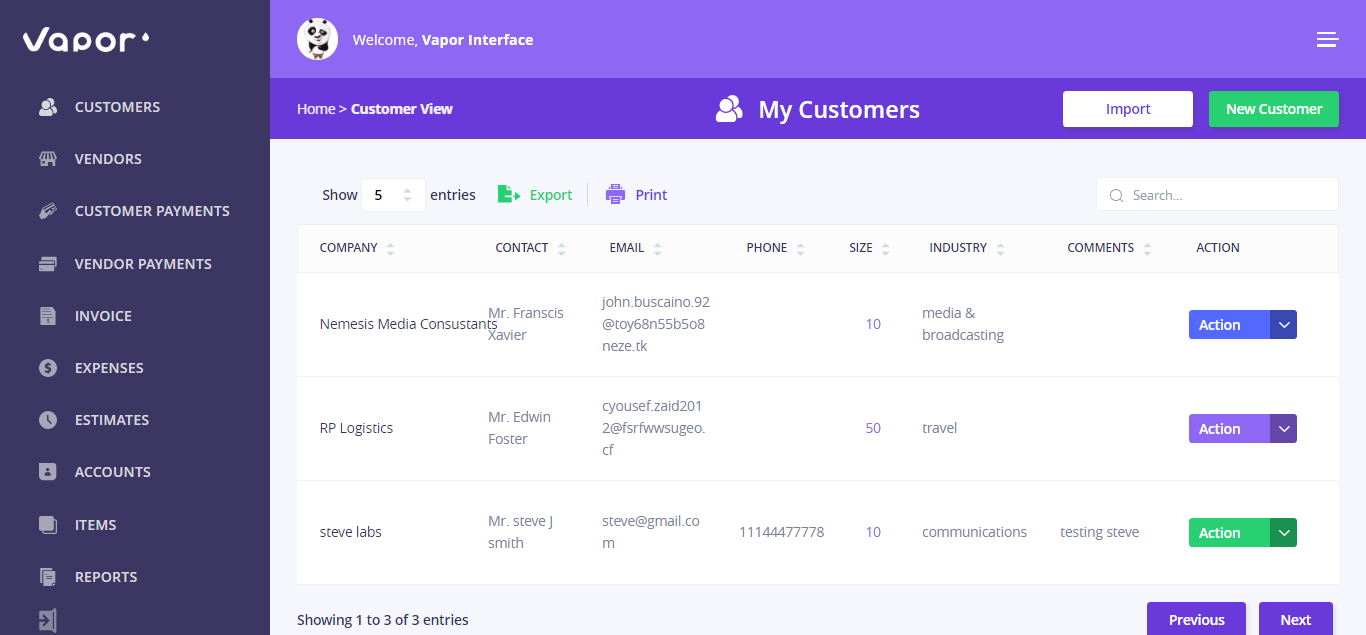Click the Home breadcrumb link

315,109
